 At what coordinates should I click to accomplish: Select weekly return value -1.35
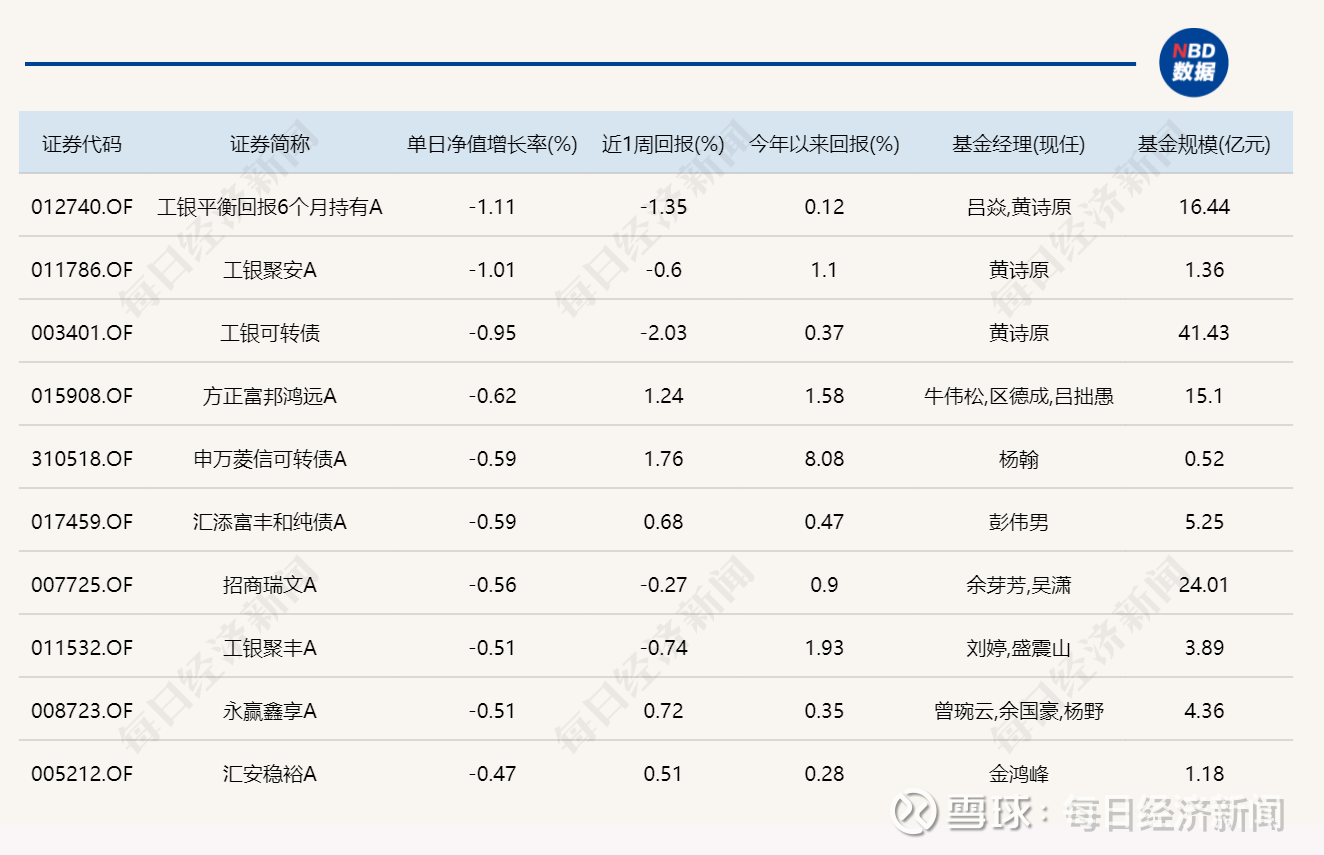663,207
